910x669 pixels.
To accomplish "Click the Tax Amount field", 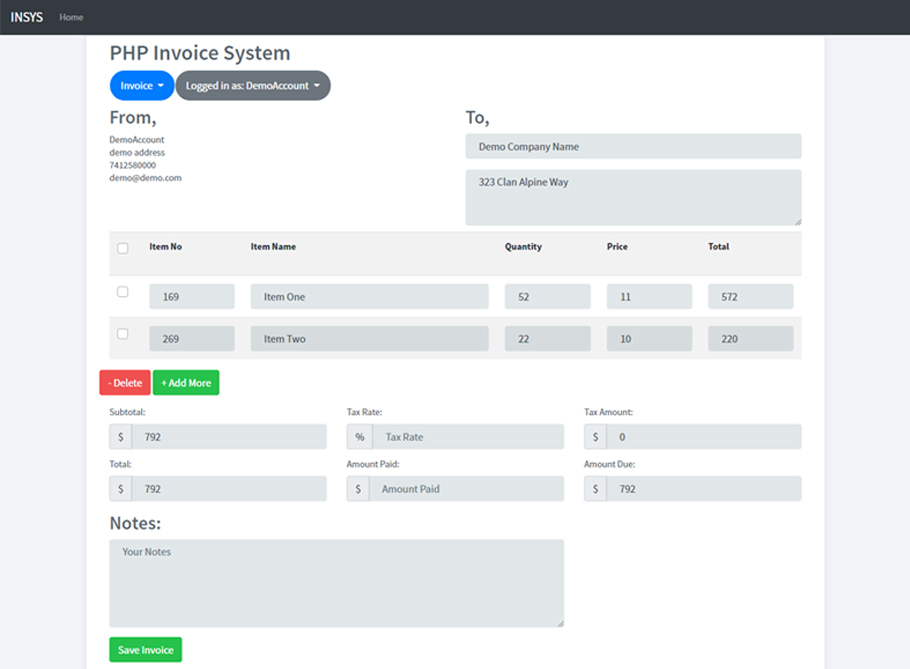I will point(703,436).
